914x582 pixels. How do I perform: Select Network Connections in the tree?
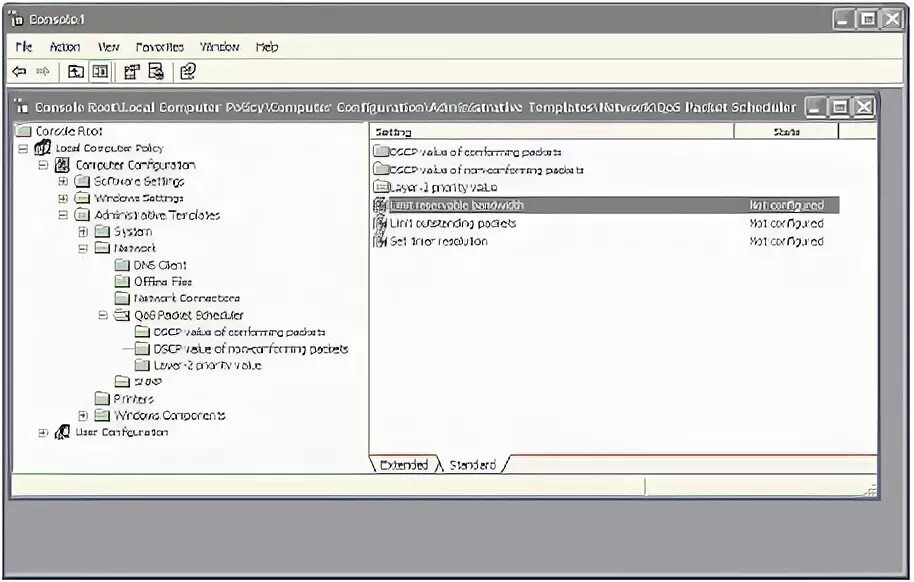tap(187, 299)
